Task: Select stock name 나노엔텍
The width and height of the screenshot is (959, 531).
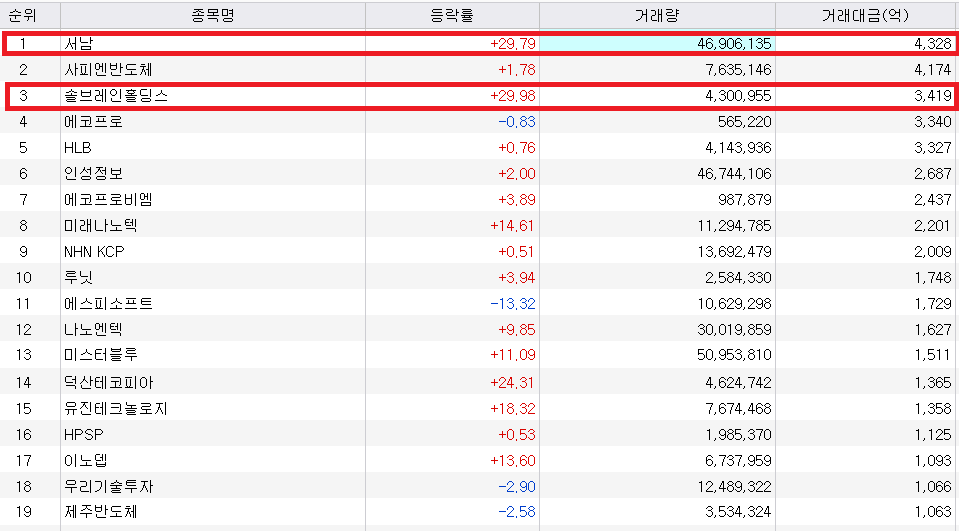Action: (x=94, y=330)
